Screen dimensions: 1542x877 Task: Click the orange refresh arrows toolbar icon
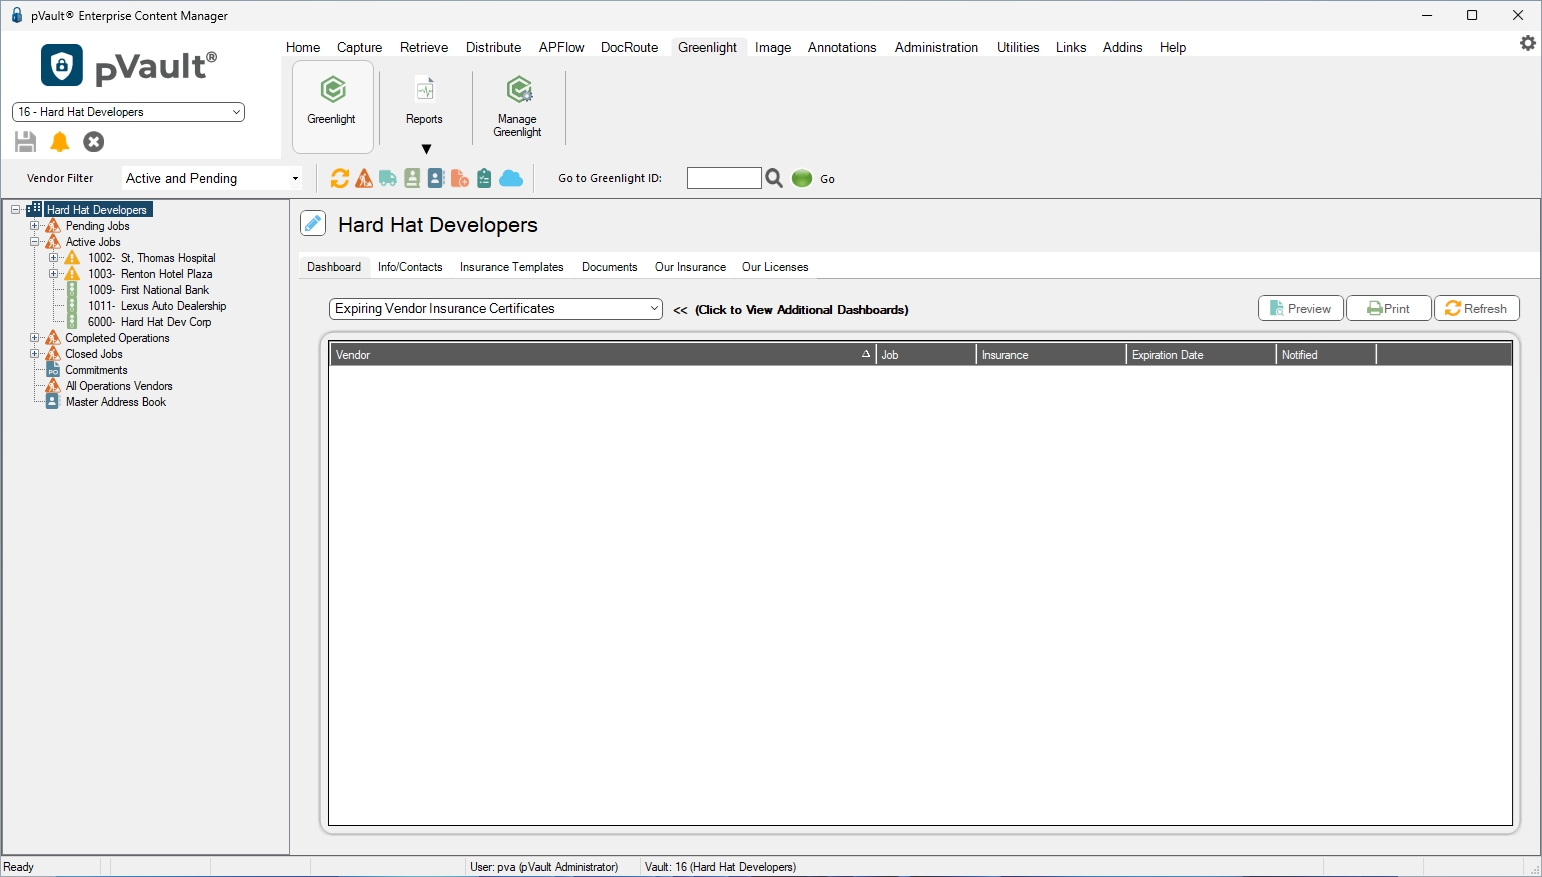point(340,178)
